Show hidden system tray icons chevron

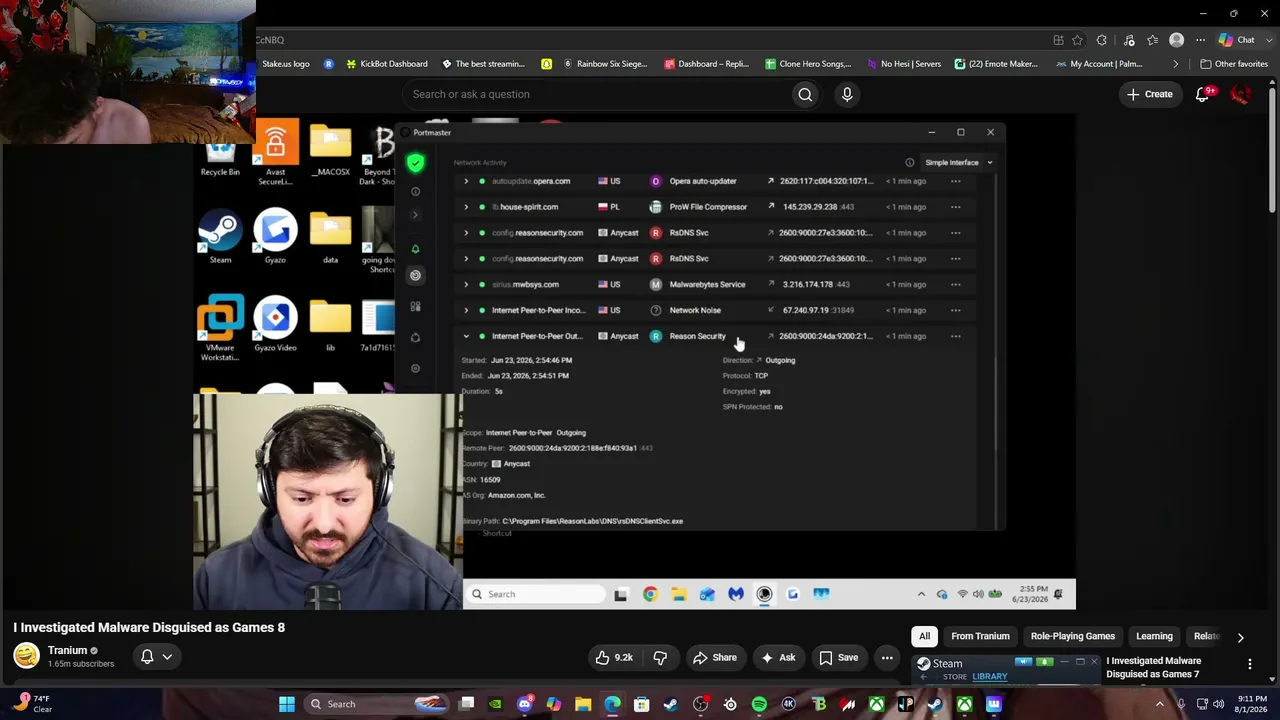(1160, 704)
